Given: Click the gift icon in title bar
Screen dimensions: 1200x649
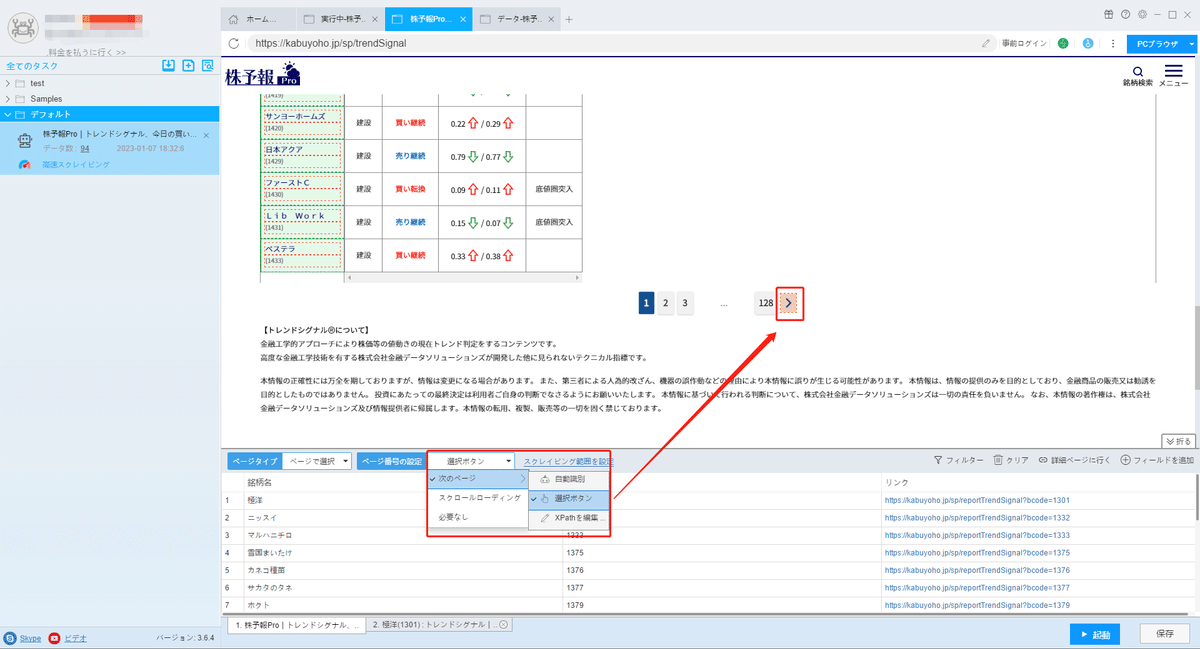Looking at the screenshot, I should point(1108,15).
